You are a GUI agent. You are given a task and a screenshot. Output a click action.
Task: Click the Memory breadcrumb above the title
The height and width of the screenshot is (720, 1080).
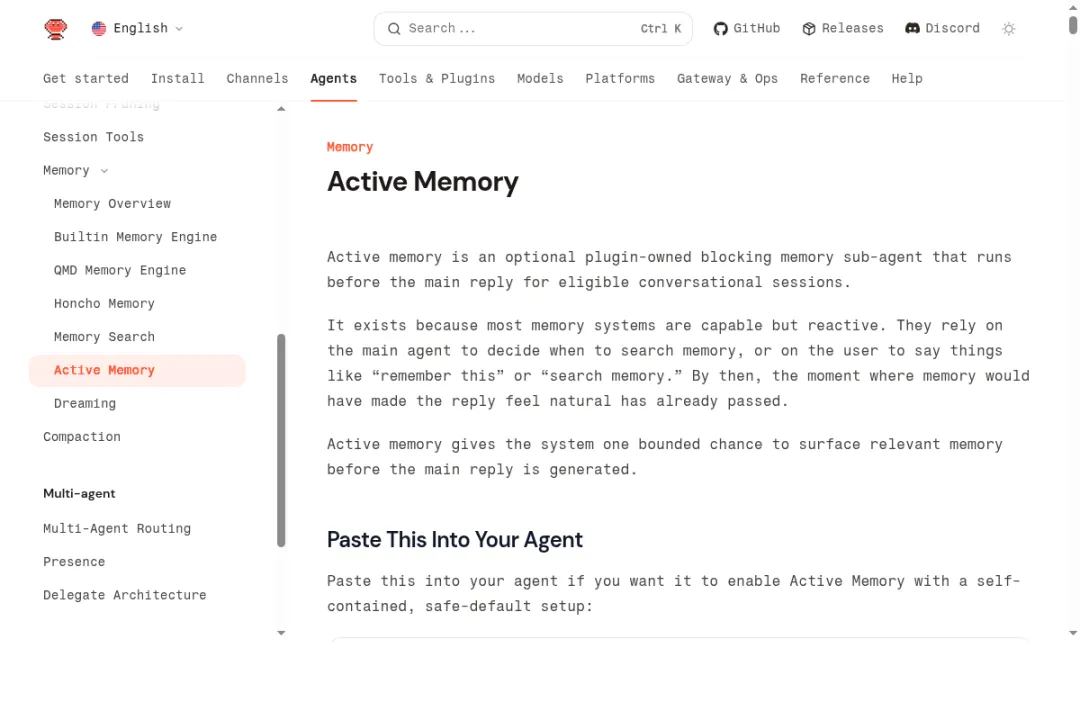coord(349,147)
